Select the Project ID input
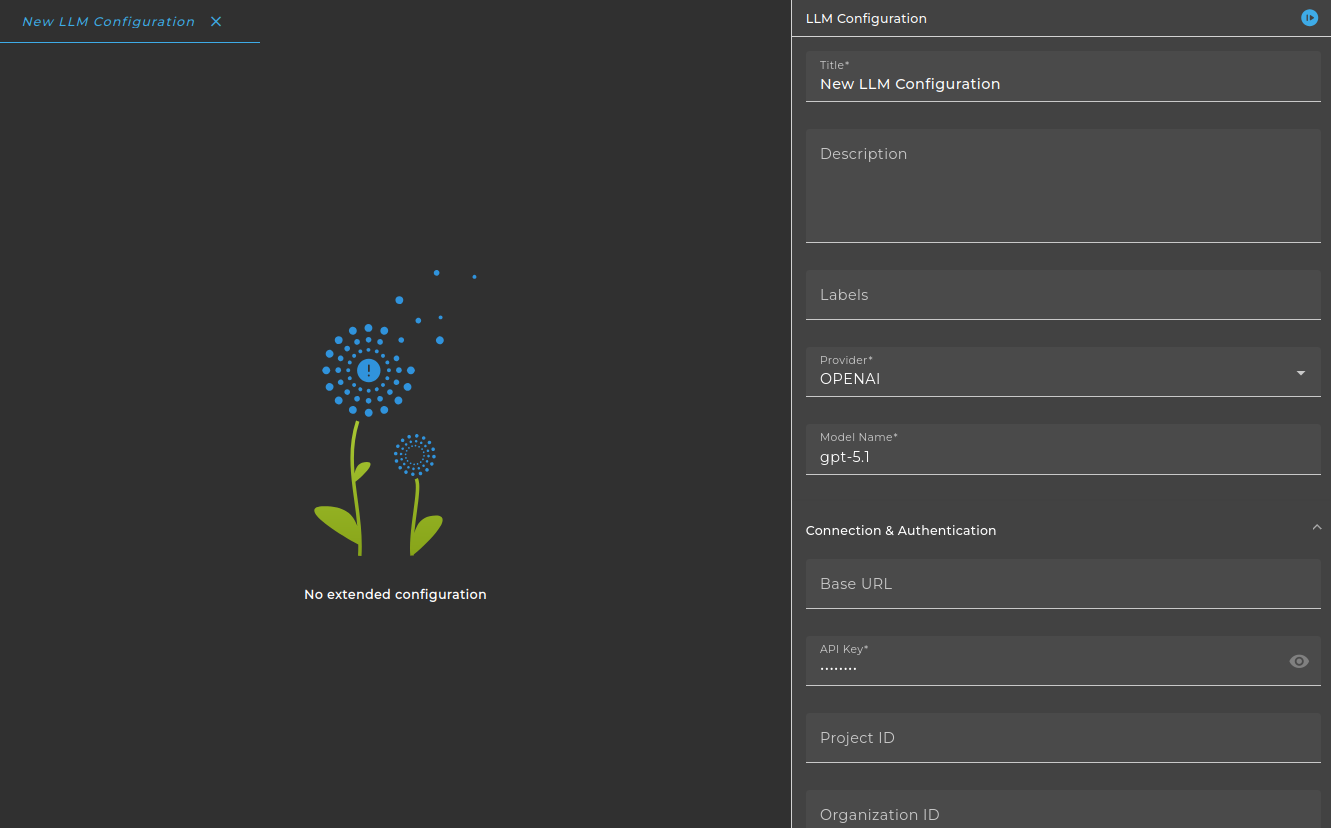This screenshot has width=1331, height=828. 1063,738
